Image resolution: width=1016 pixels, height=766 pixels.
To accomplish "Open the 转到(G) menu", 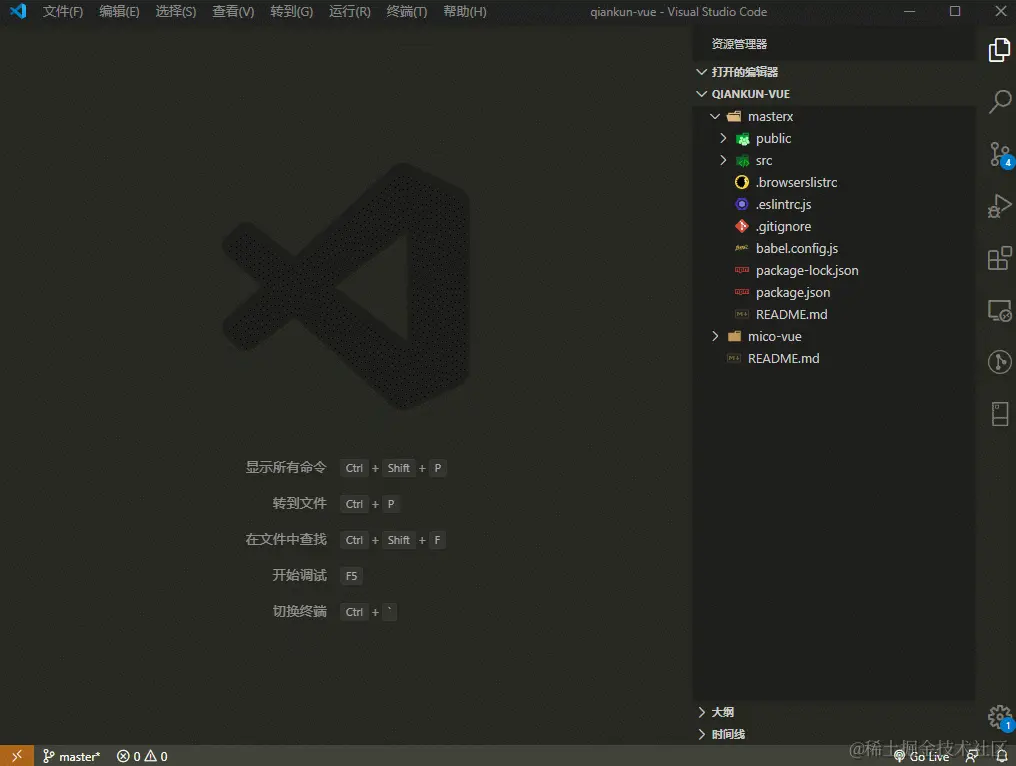I will coord(292,12).
